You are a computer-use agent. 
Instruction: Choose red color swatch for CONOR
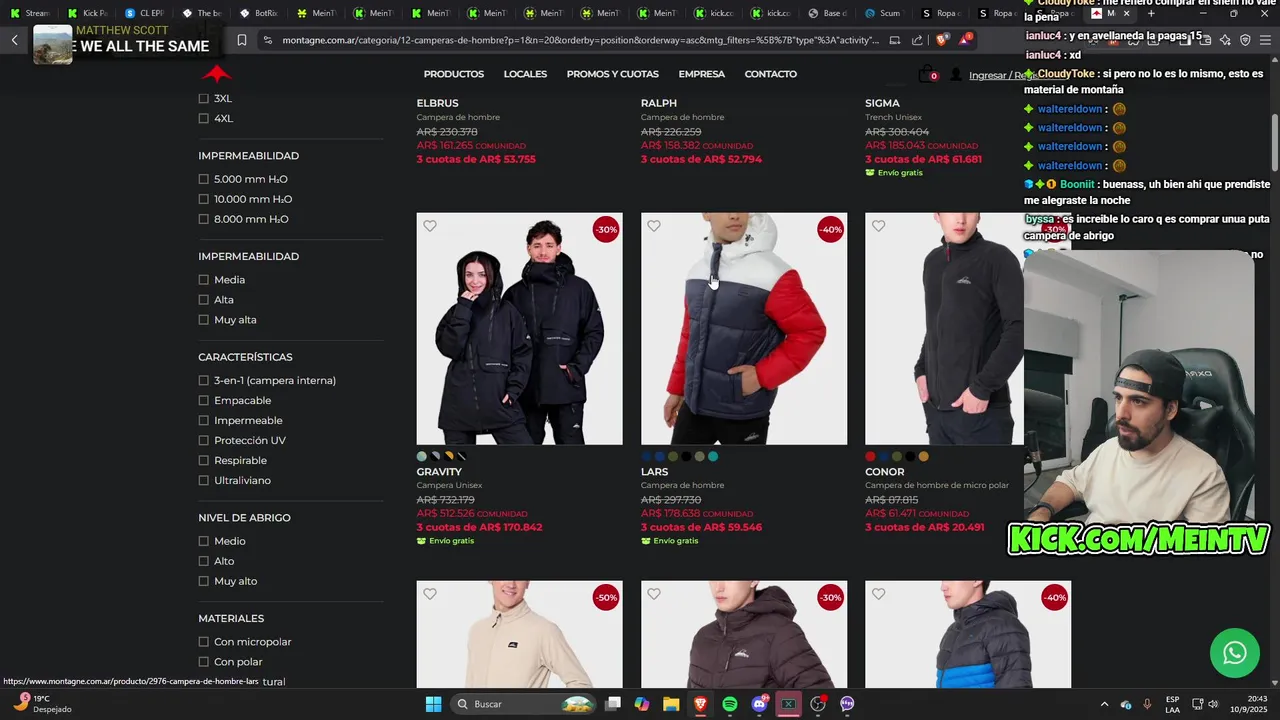[x=870, y=457]
